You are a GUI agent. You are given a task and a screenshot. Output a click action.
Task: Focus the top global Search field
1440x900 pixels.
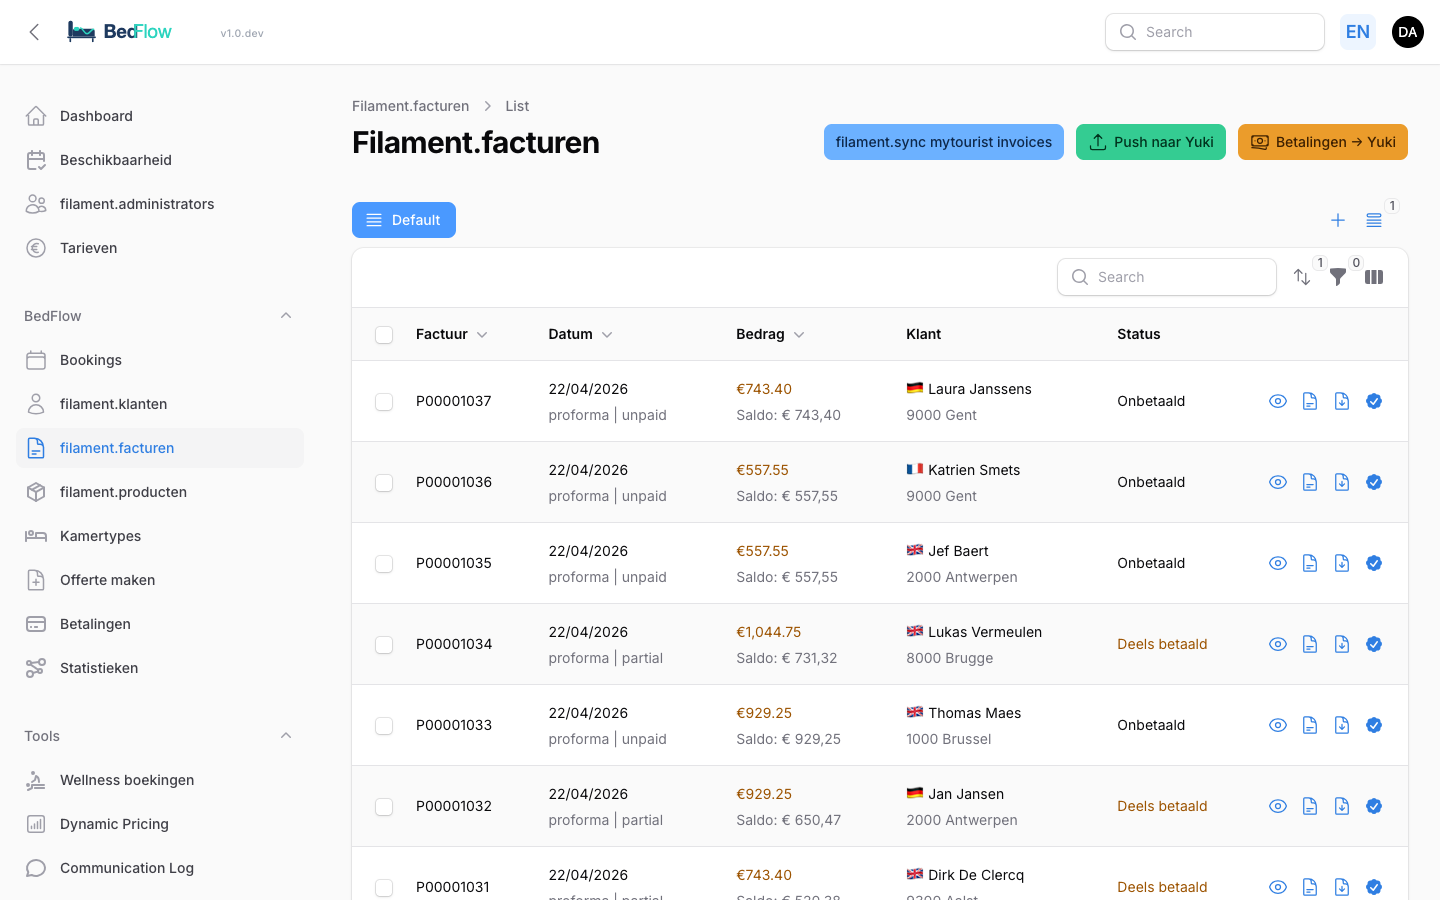(1215, 32)
